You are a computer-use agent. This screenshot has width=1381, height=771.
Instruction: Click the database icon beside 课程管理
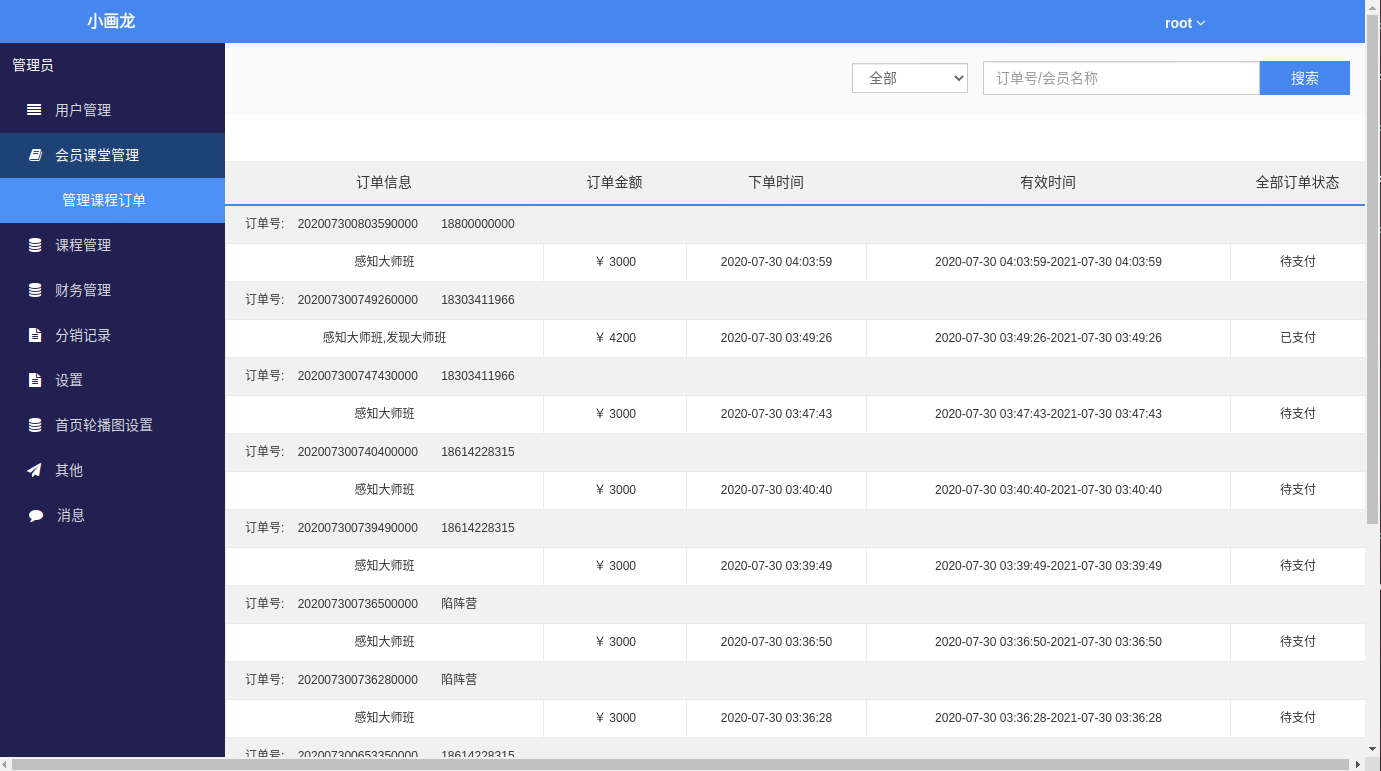tap(35, 245)
